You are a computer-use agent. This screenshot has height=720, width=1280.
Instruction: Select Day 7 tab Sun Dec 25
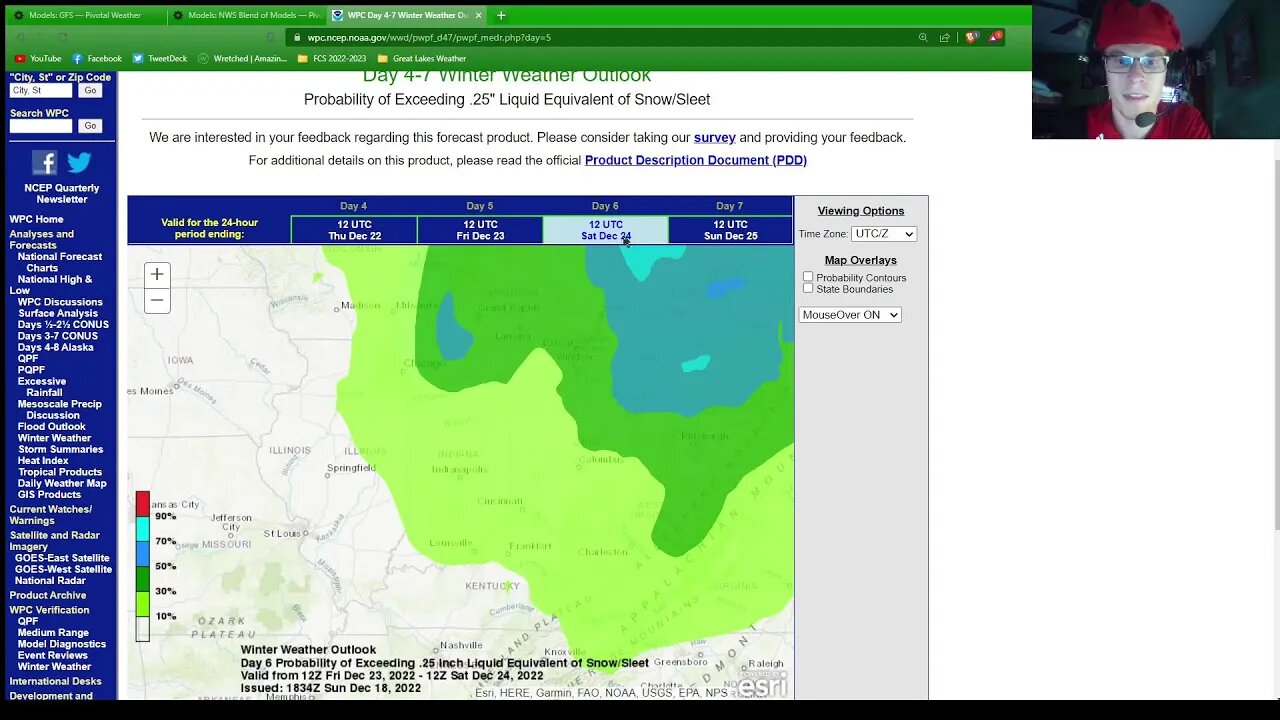730,230
